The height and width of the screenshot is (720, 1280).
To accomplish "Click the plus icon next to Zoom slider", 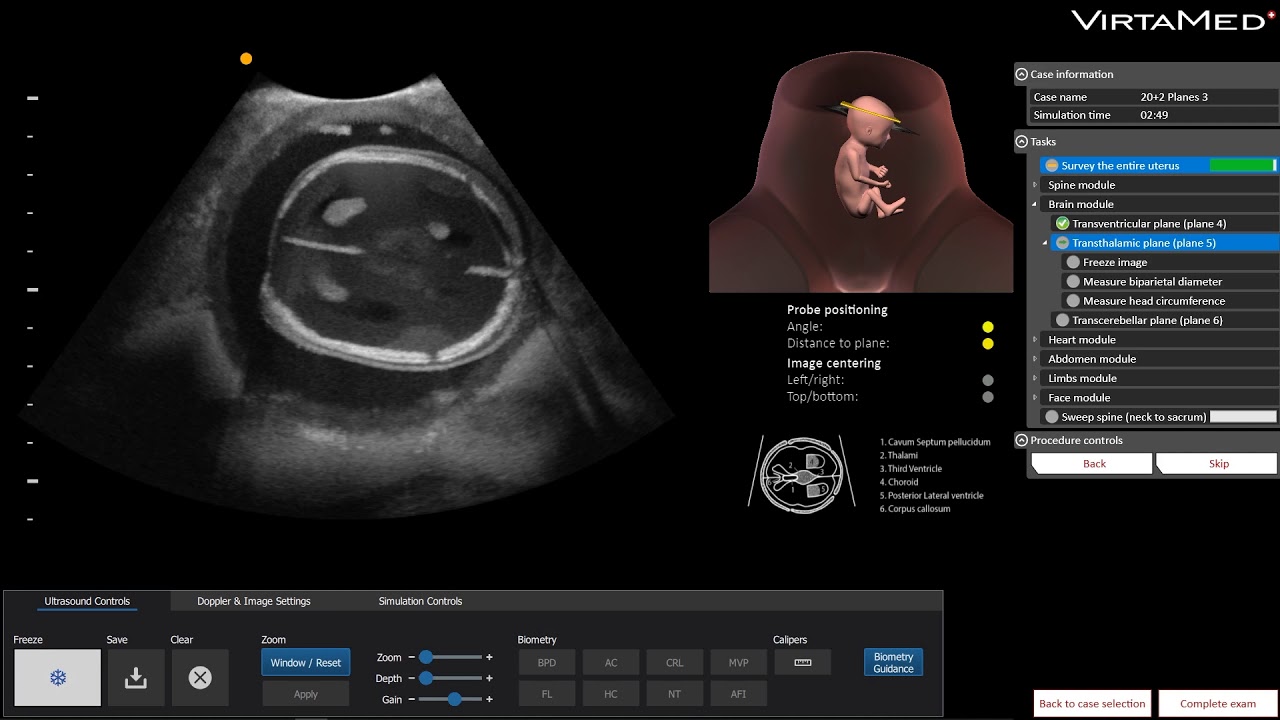I will point(489,657).
